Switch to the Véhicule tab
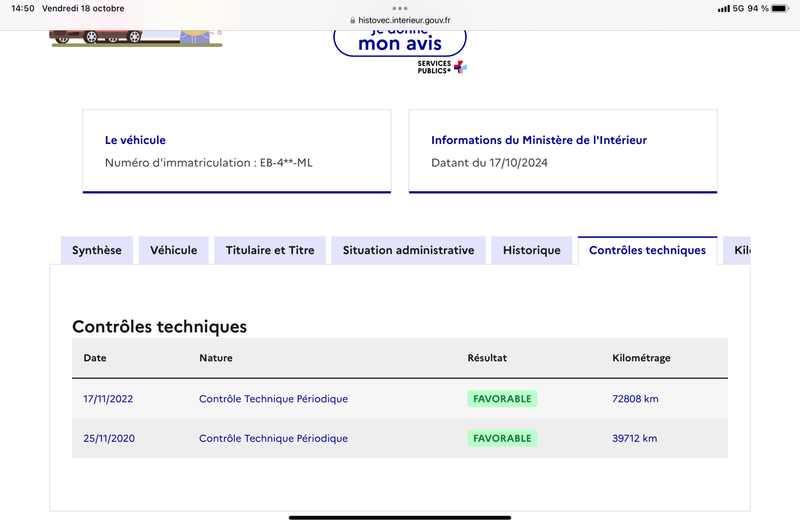 pyautogui.click(x=173, y=251)
